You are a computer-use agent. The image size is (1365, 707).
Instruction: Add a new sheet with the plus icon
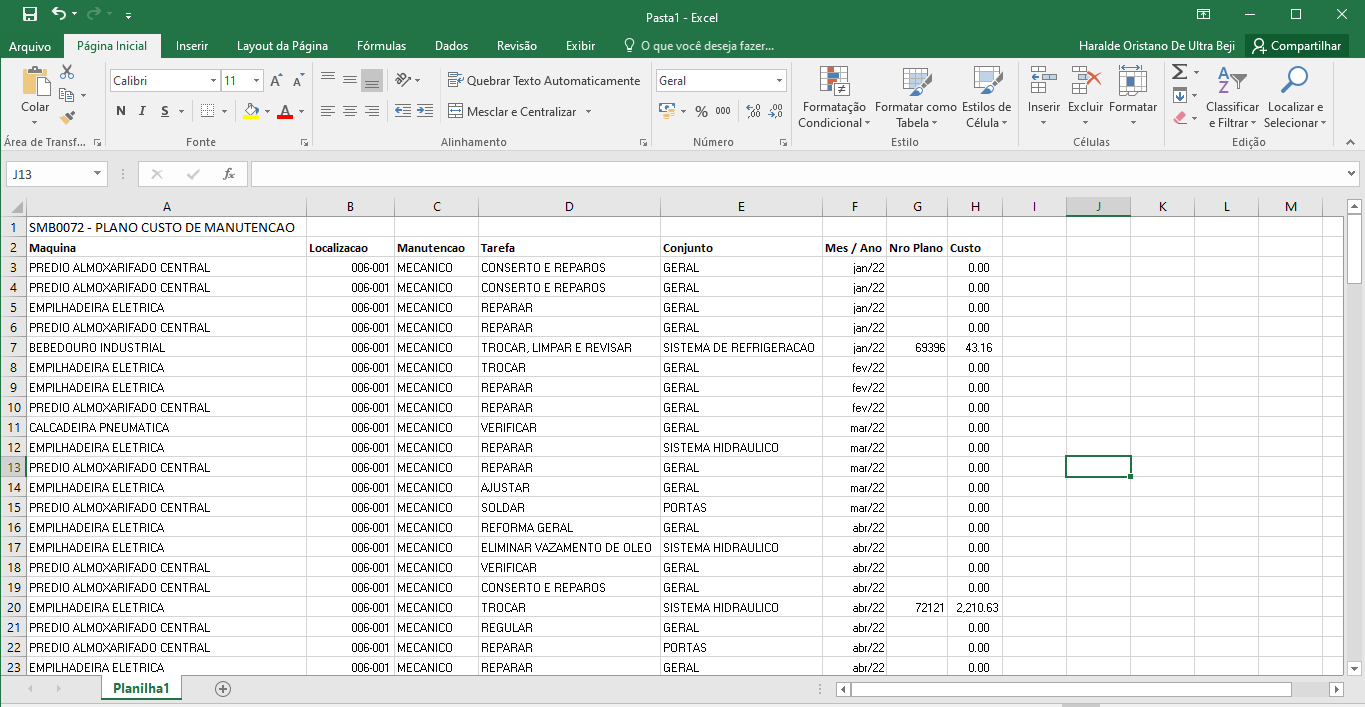click(x=223, y=689)
